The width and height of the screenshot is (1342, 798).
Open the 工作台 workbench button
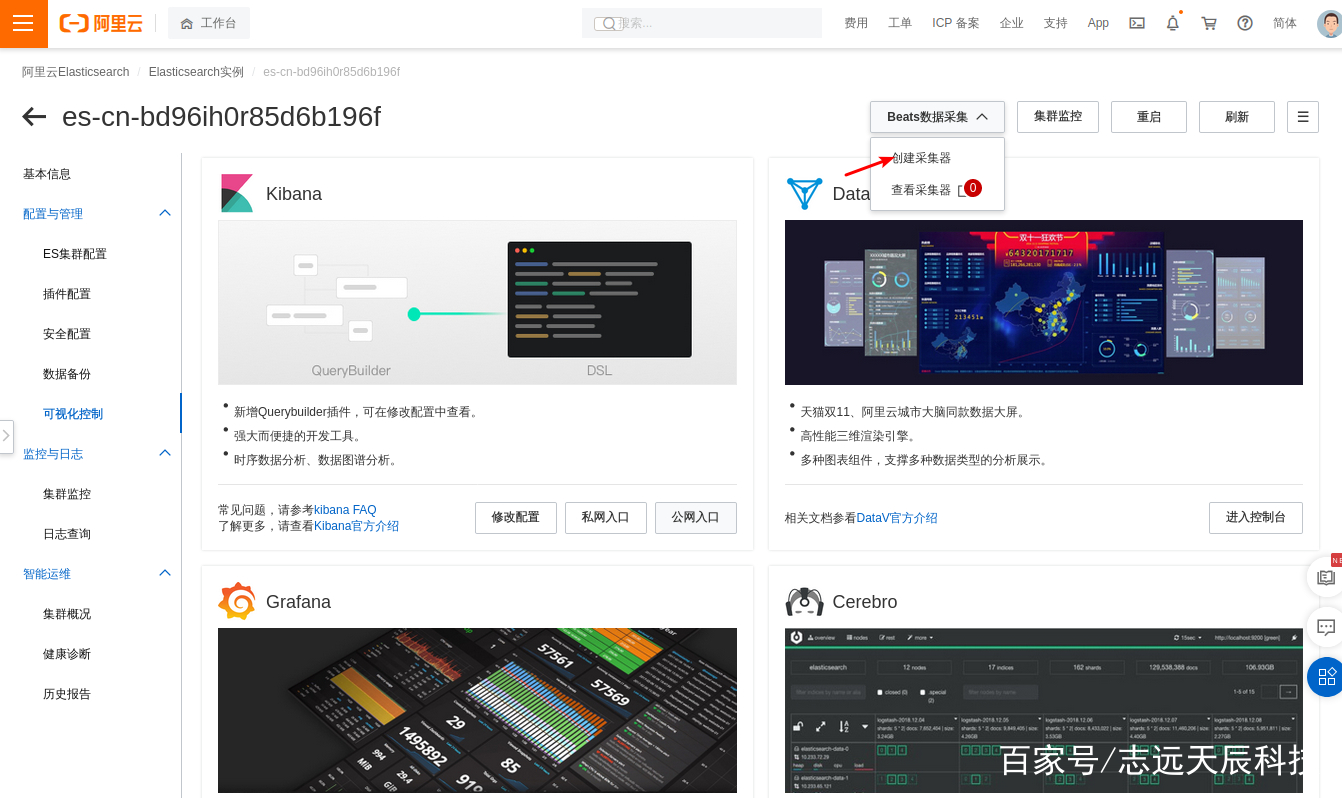[209, 23]
